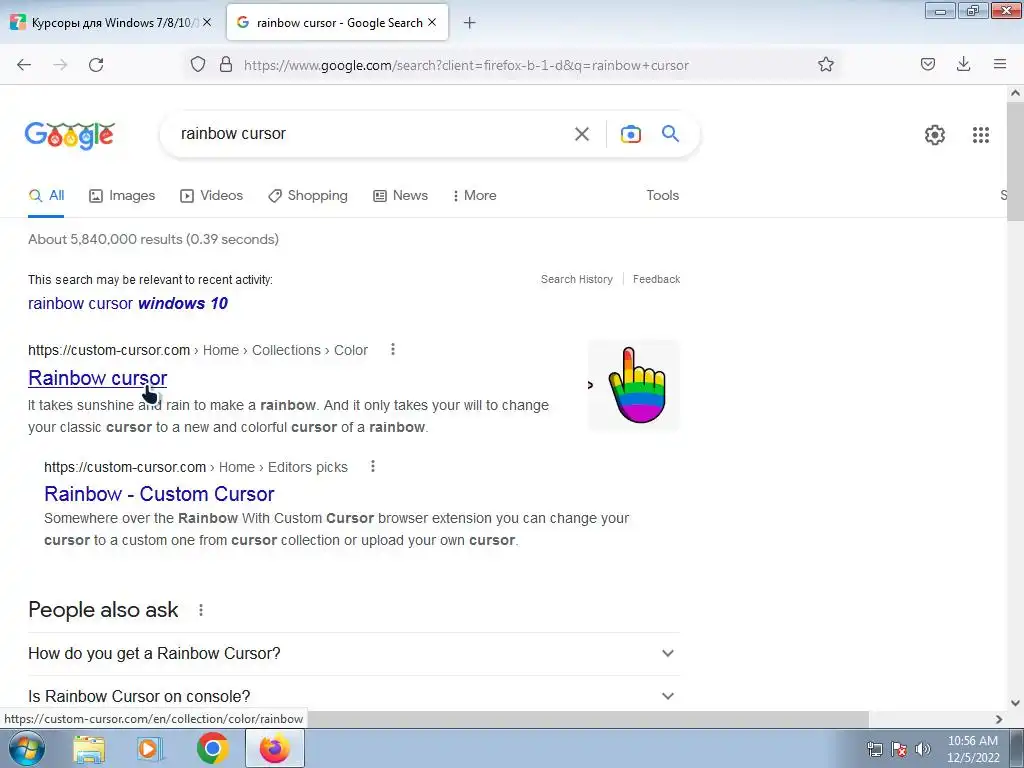
Task: Open the tracking protection shield icon
Action: pyautogui.click(x=198, y=65)
